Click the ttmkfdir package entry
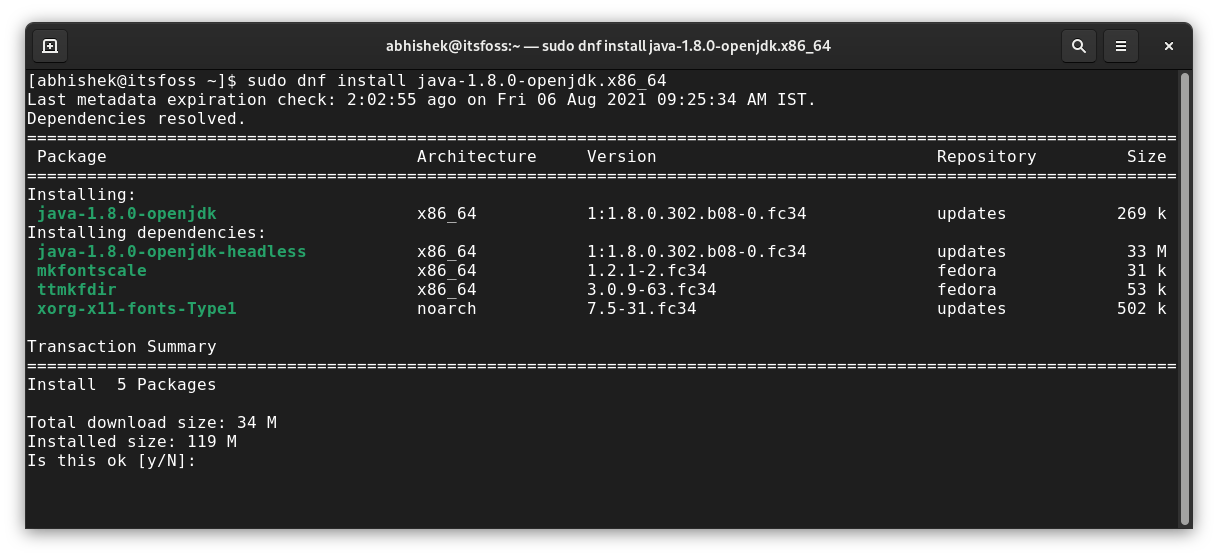1218x557 pixels. [x=77, y=290]
